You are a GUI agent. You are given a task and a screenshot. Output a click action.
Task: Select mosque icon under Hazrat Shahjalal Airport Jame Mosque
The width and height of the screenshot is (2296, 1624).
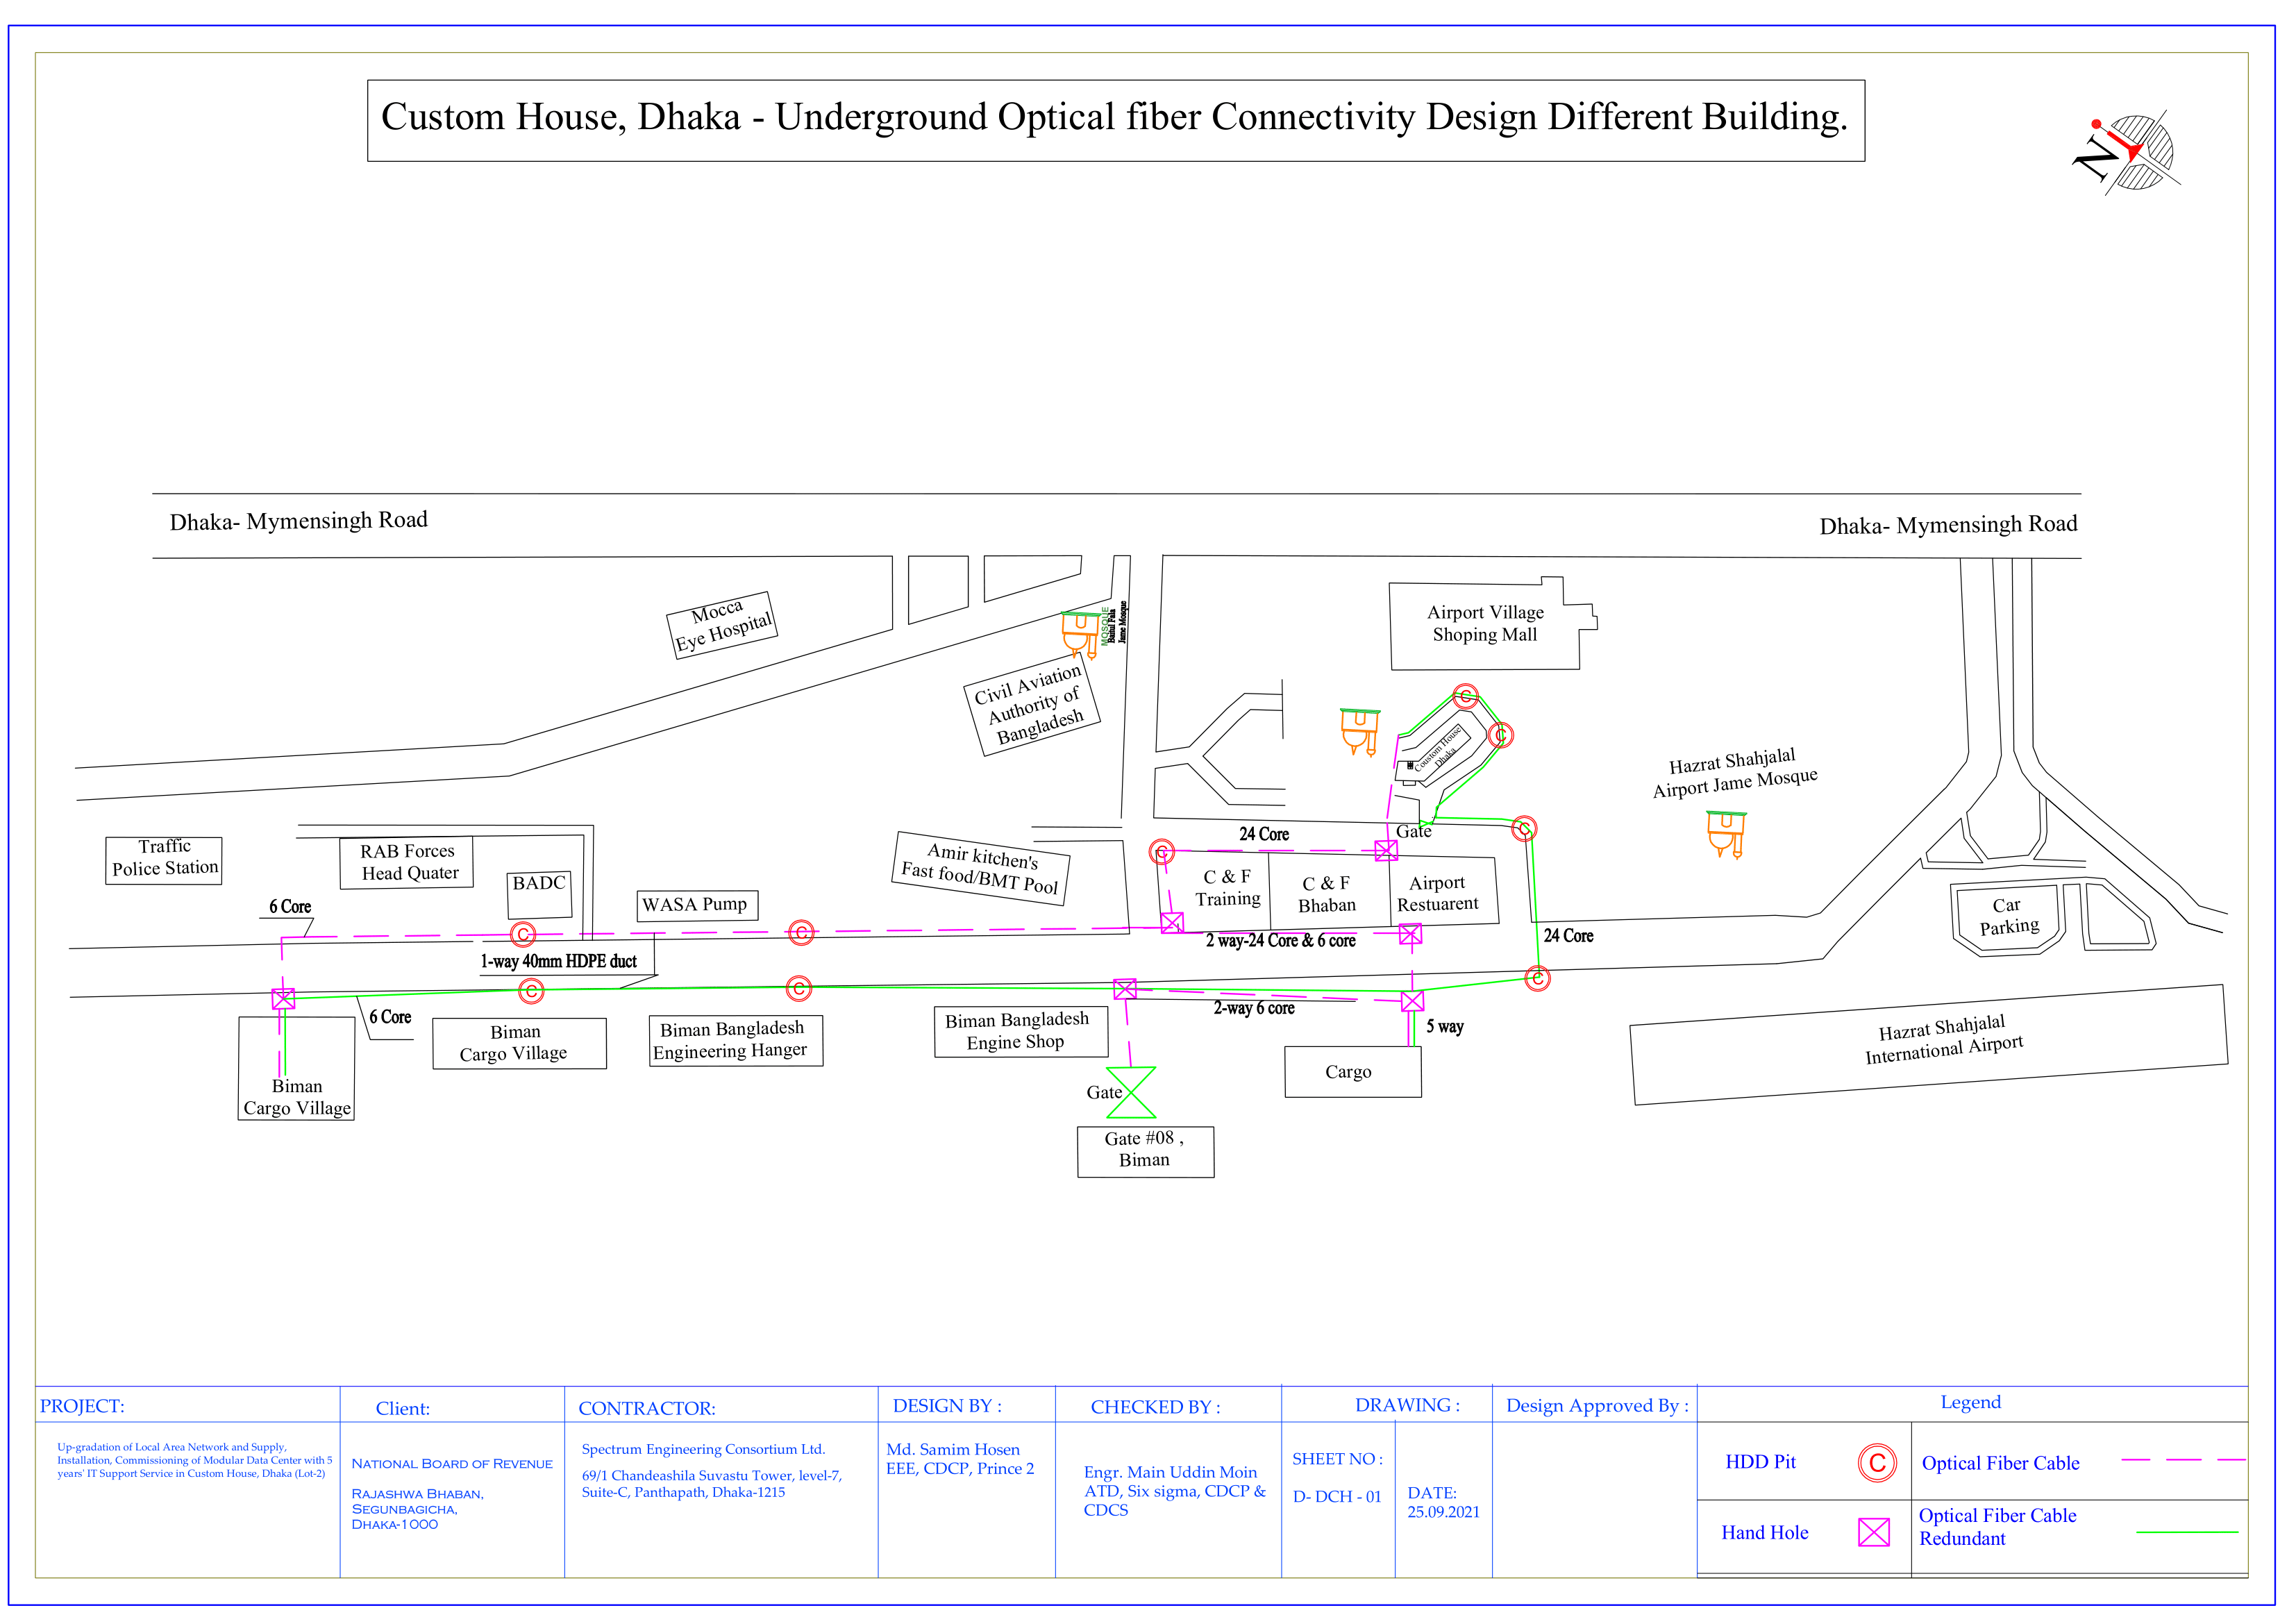point(1727,835)
